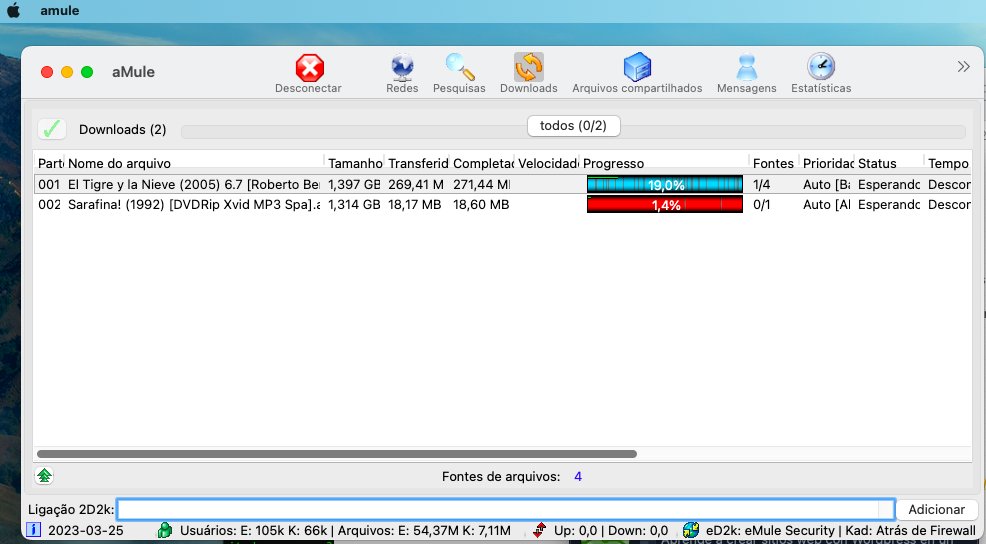Click the green users icon in status bar
This screenshot has height=544, width=986.
click(165, 530)
